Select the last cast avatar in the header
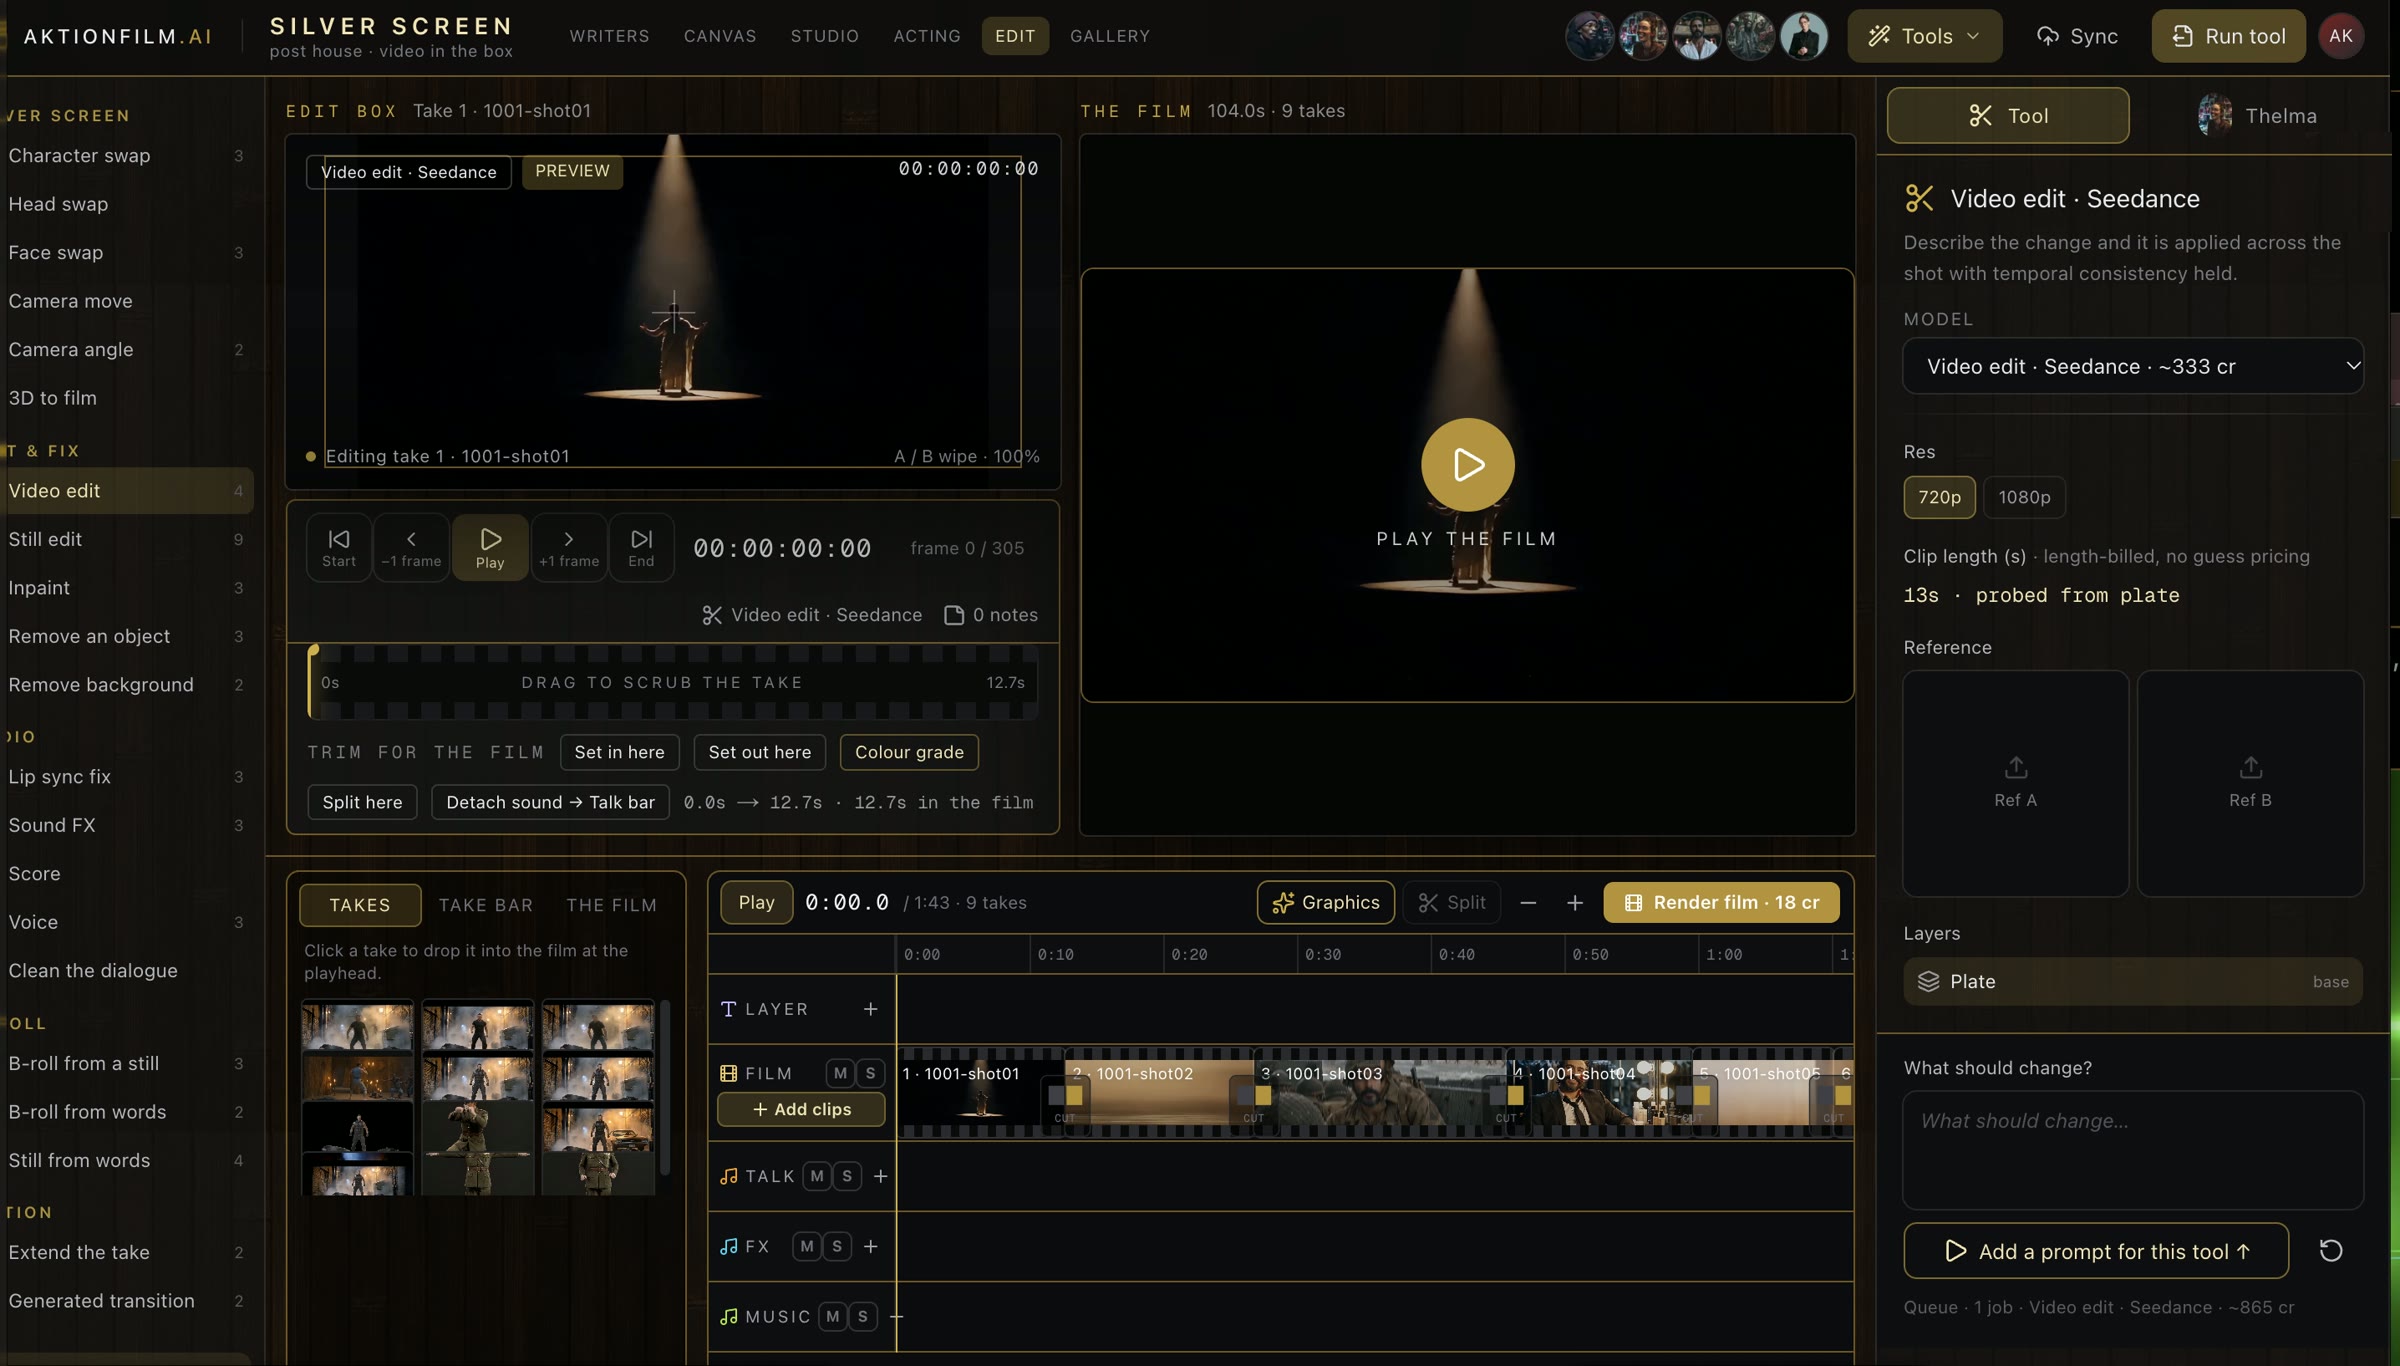This screenshot has width=2400, height=1366. (1804, 36)
